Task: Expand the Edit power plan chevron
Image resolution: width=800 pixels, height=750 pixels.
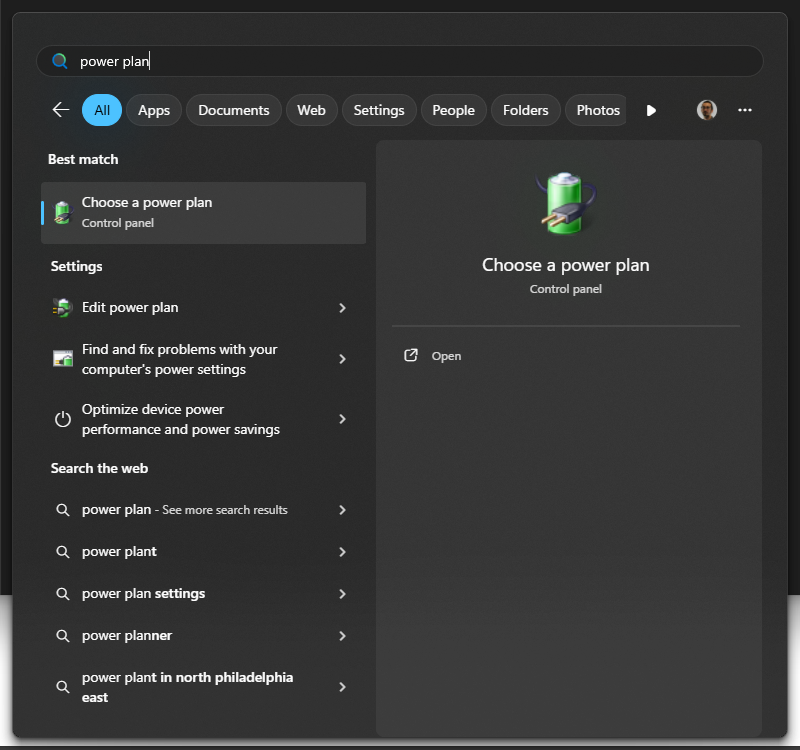Action: [x=342, y=308]
